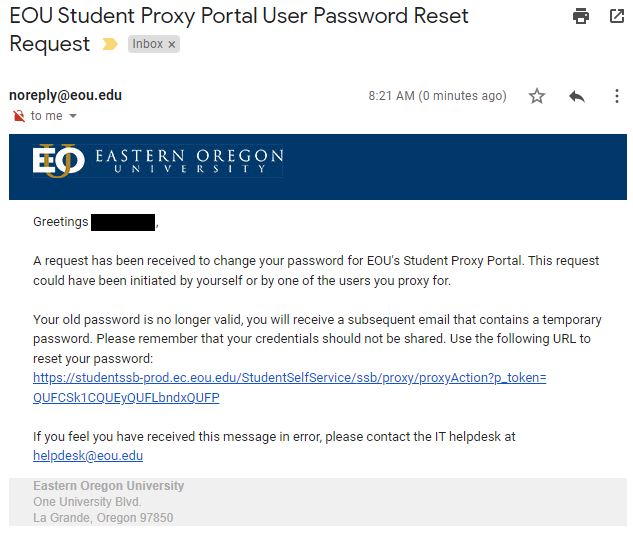Click the email subject heading text
The image size is (633, 533).
(238, 17)
